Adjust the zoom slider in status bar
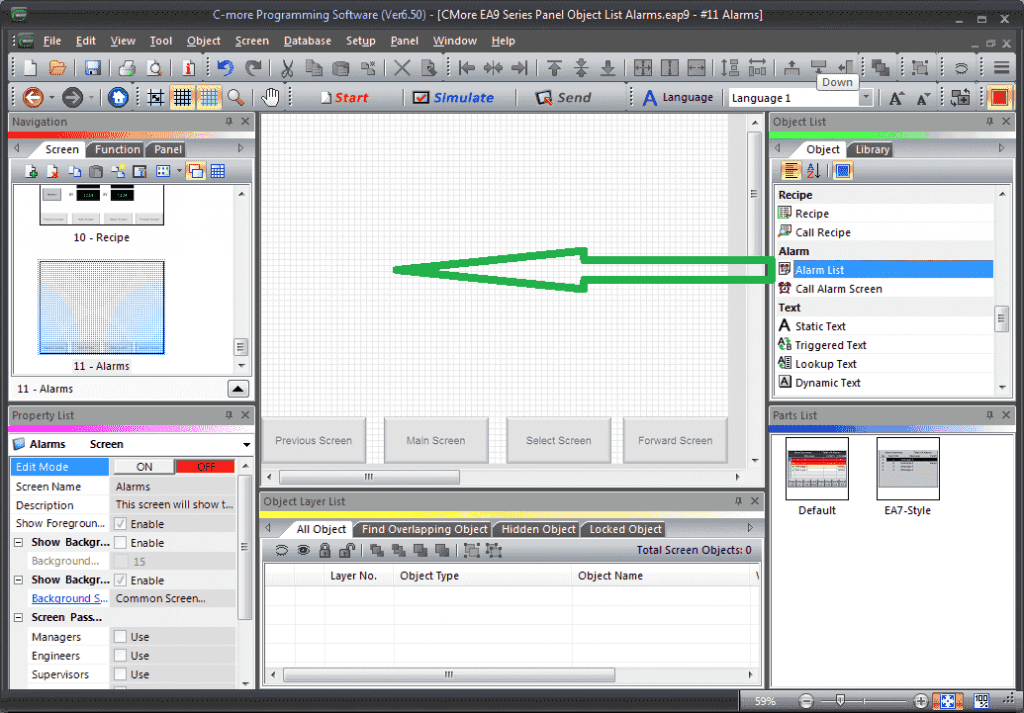 click(x=841, y=701)
